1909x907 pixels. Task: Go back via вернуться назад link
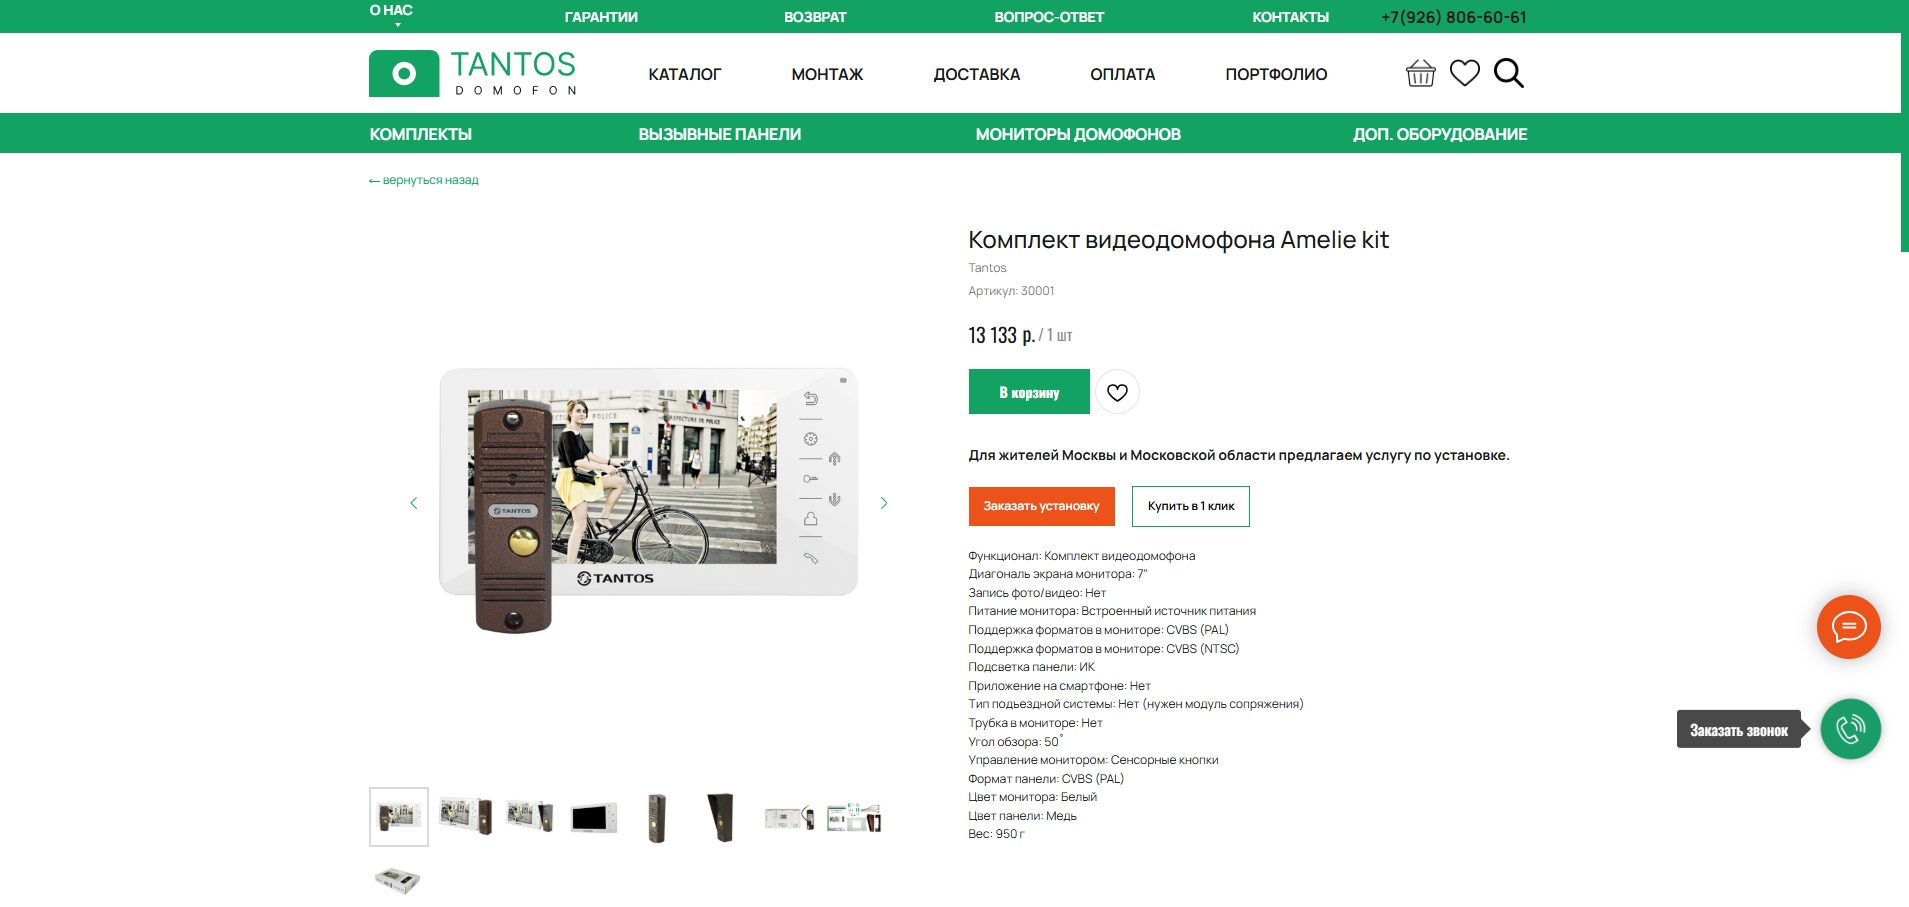tap(424, 180)
